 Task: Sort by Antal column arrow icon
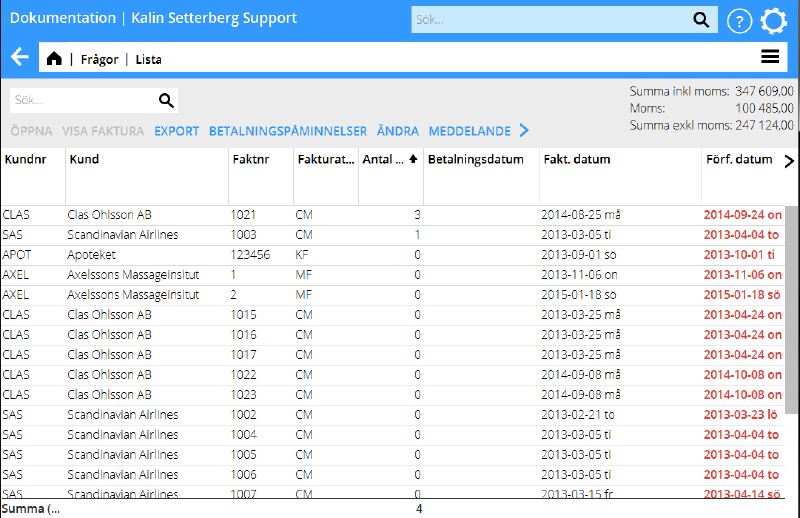pos(413,159)
